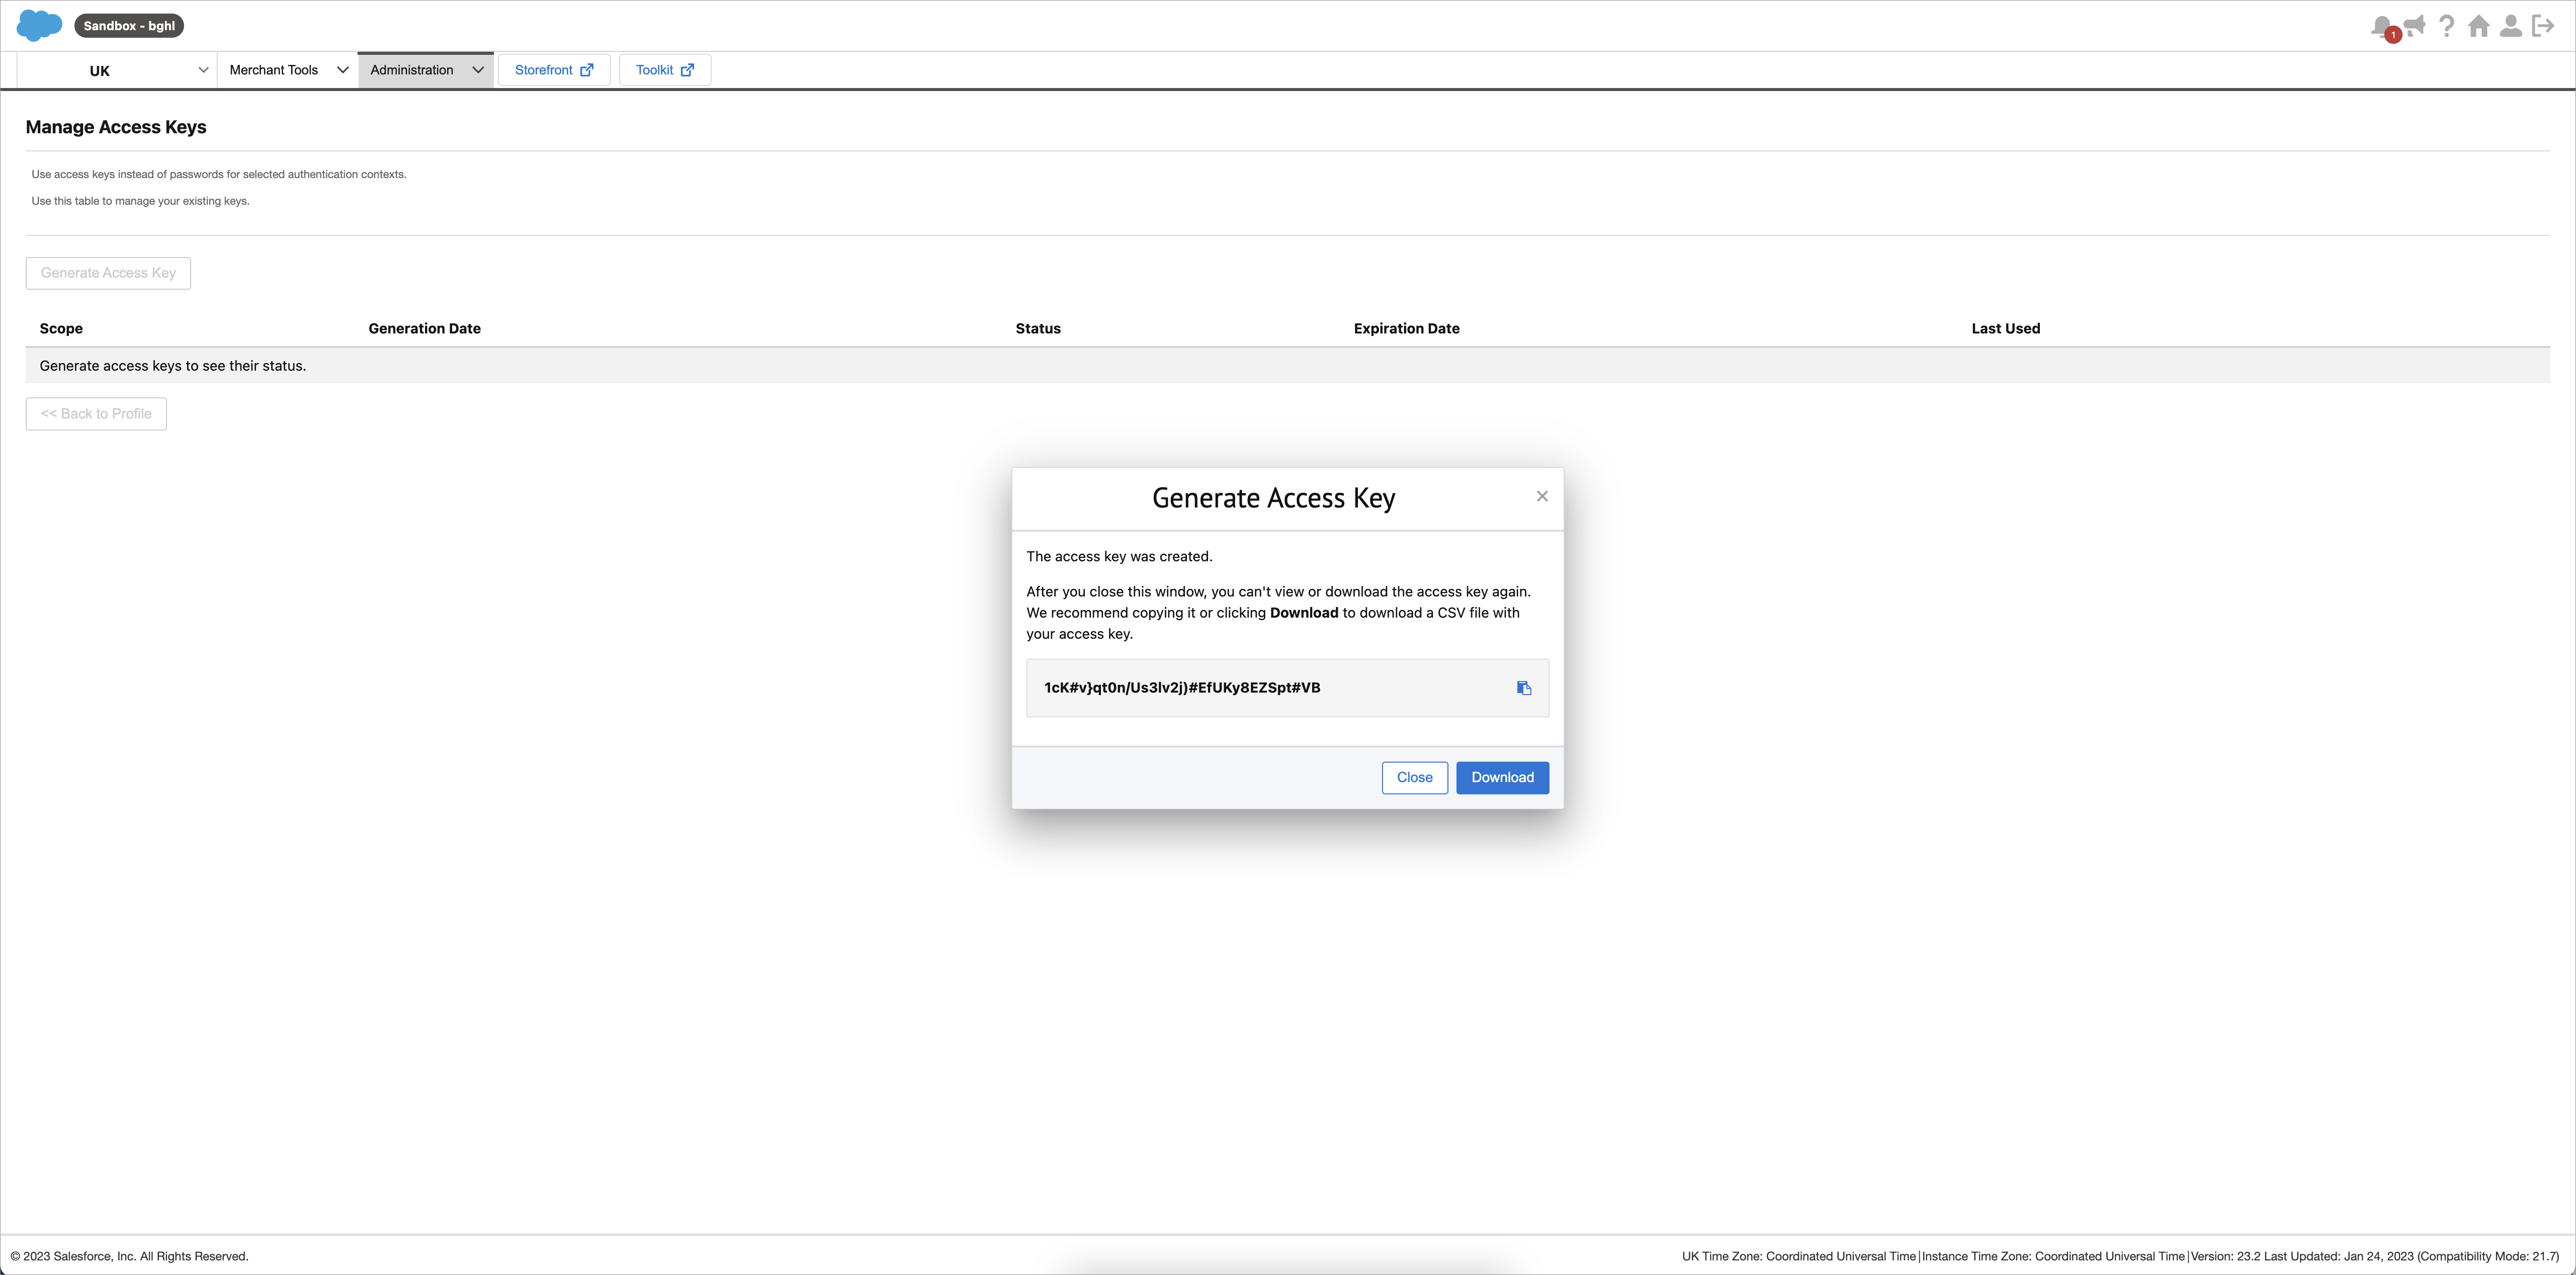
Task: Open user profile icon
Action: (x=2510, y=26)
